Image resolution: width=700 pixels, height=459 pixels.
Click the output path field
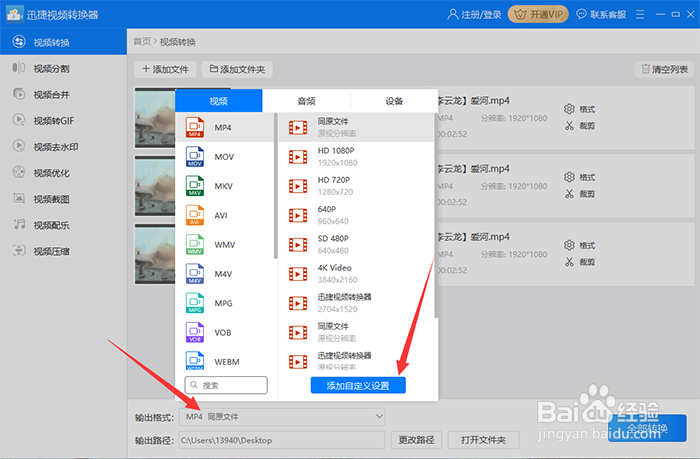coord(282,440)
